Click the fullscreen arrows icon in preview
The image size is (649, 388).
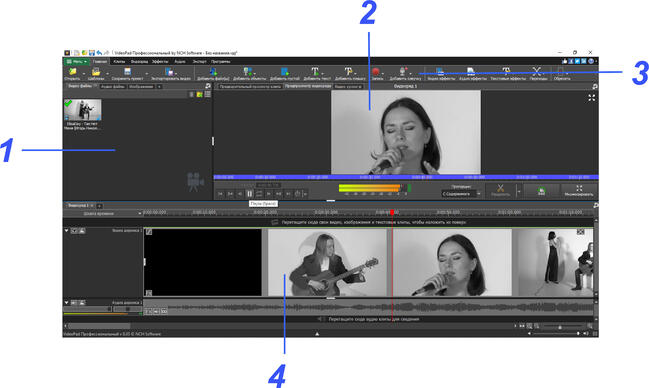592,98
